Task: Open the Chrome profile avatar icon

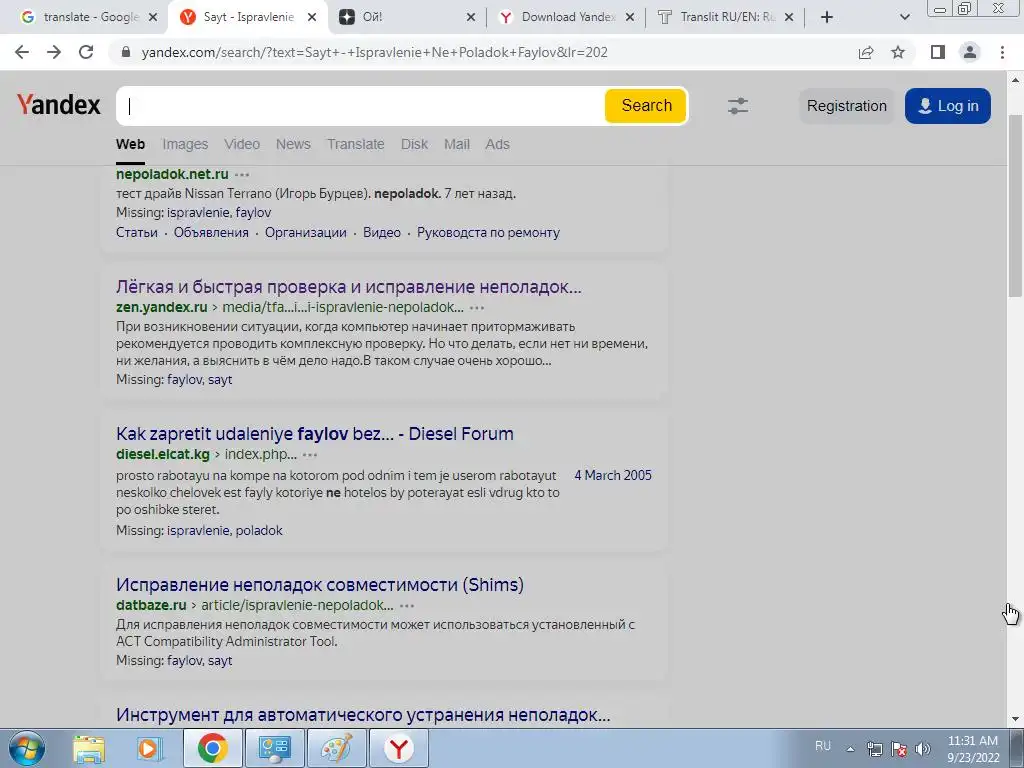Action: coord(970,52)
